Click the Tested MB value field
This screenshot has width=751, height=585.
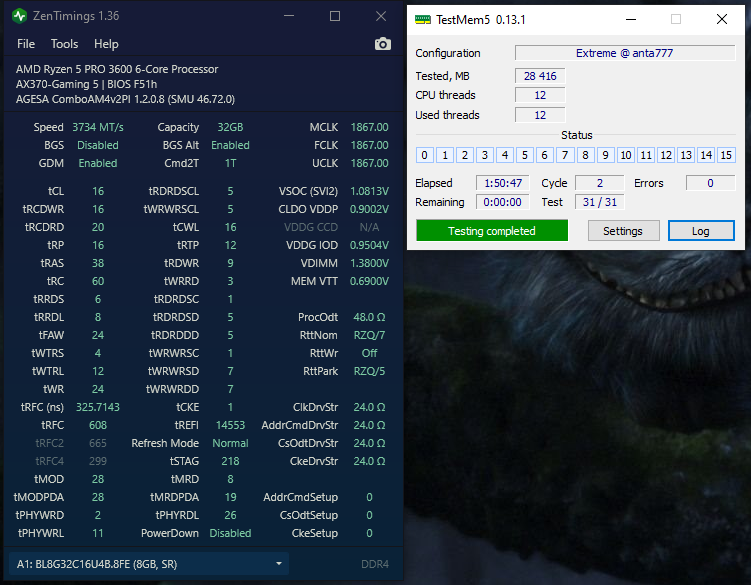pos(540,76)
